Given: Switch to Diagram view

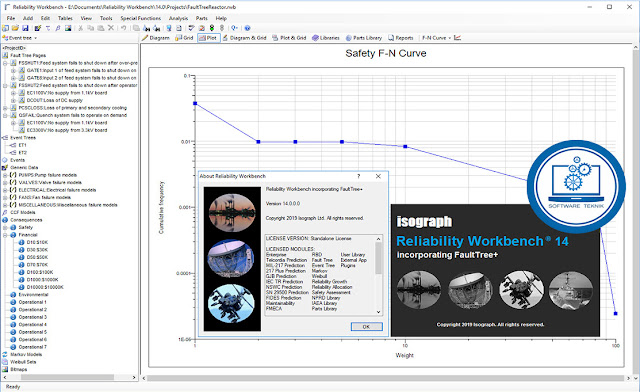Looking at the screenshot, I should 156,38.
